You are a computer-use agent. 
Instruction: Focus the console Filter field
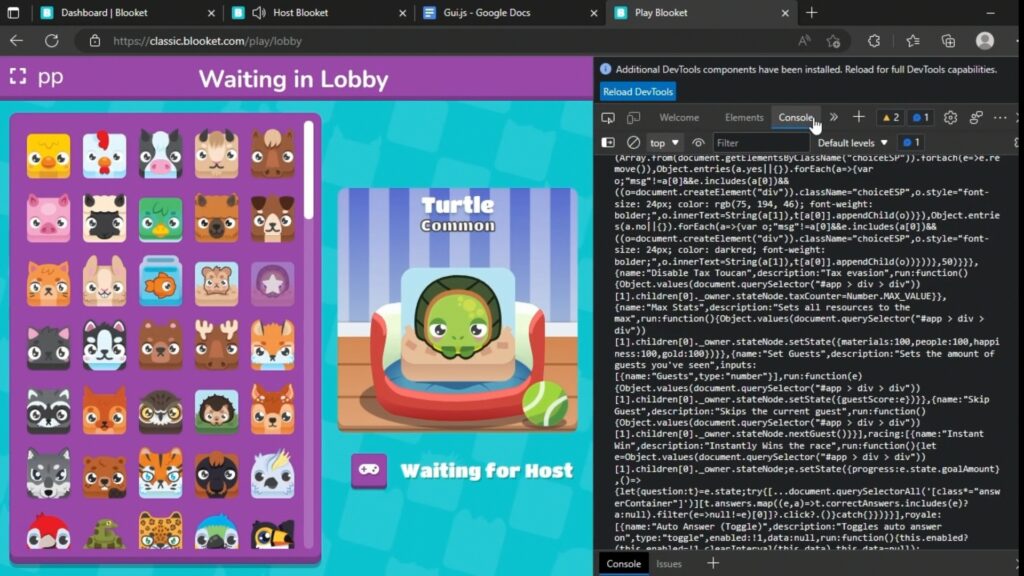coord(761,142)
